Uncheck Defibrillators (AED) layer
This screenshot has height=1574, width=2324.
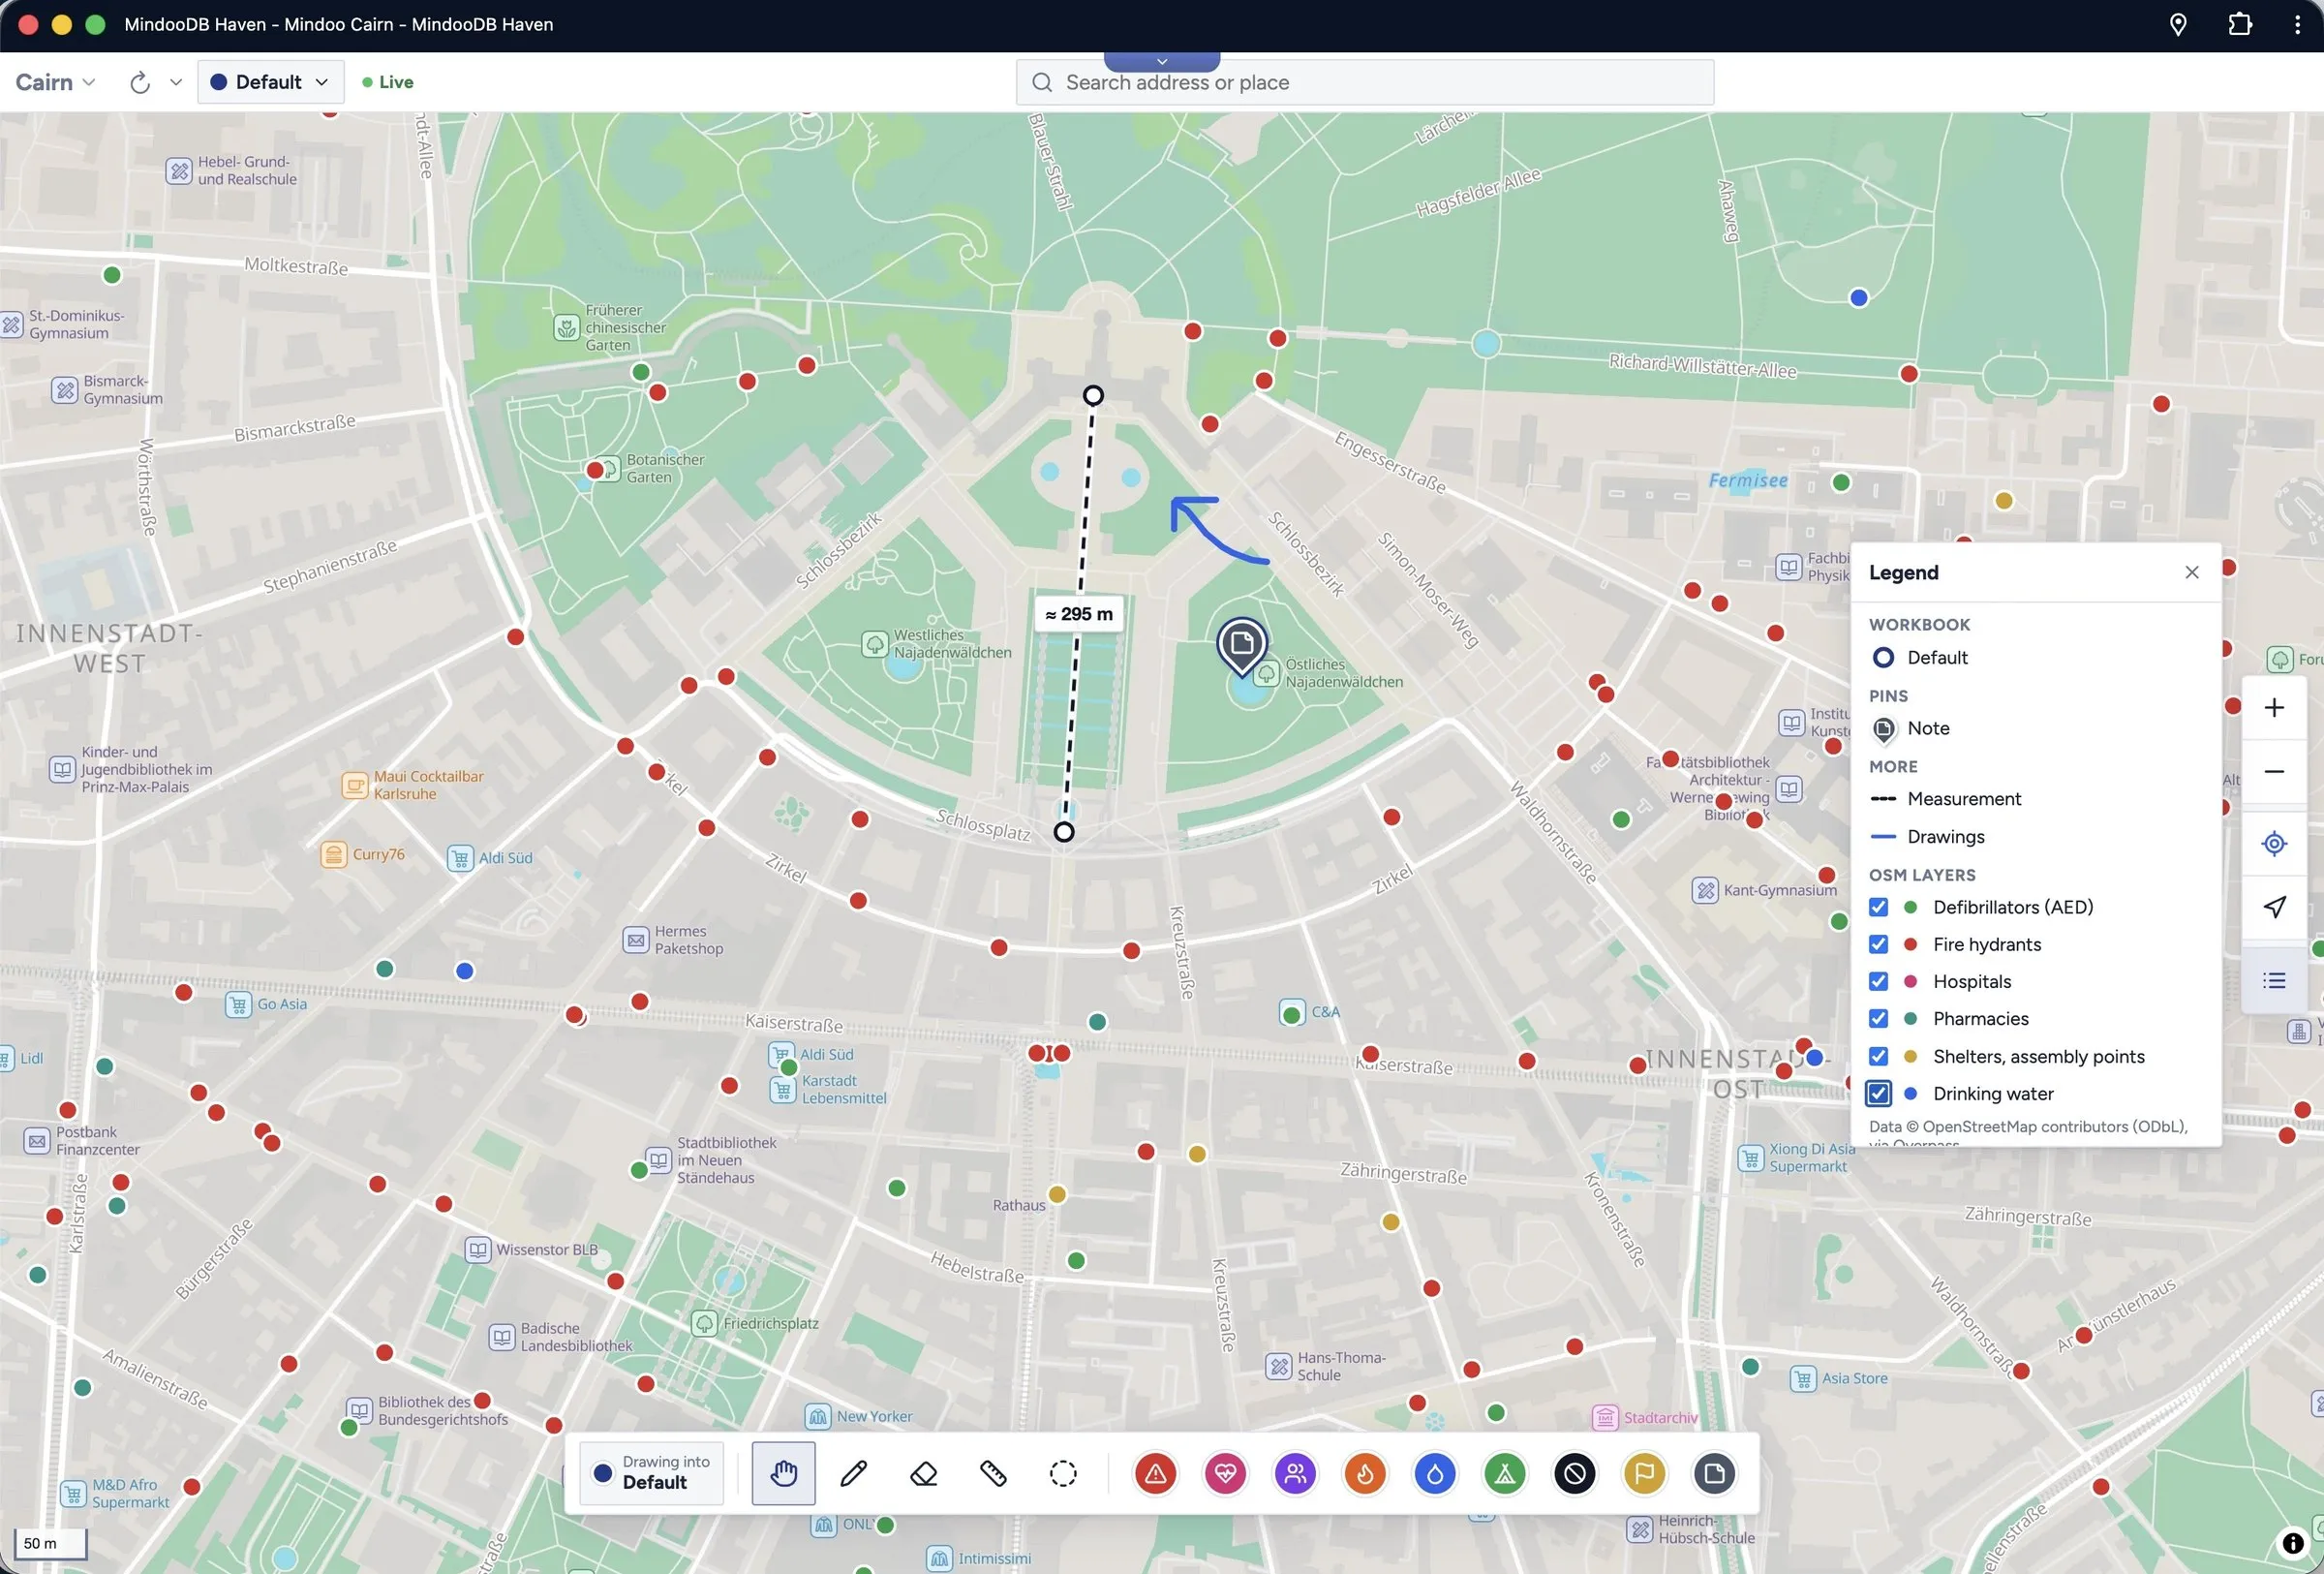[x=1879, y=907]
